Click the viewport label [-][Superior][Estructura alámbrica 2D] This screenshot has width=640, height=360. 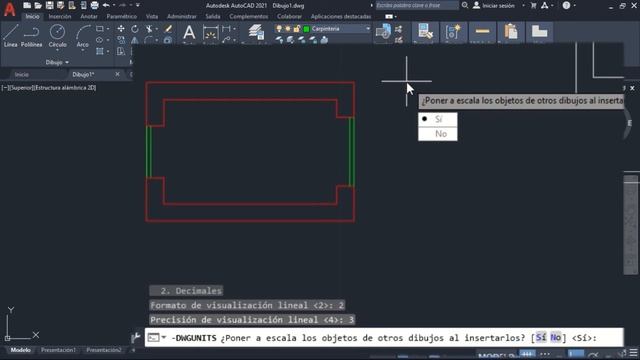[49, 88]
